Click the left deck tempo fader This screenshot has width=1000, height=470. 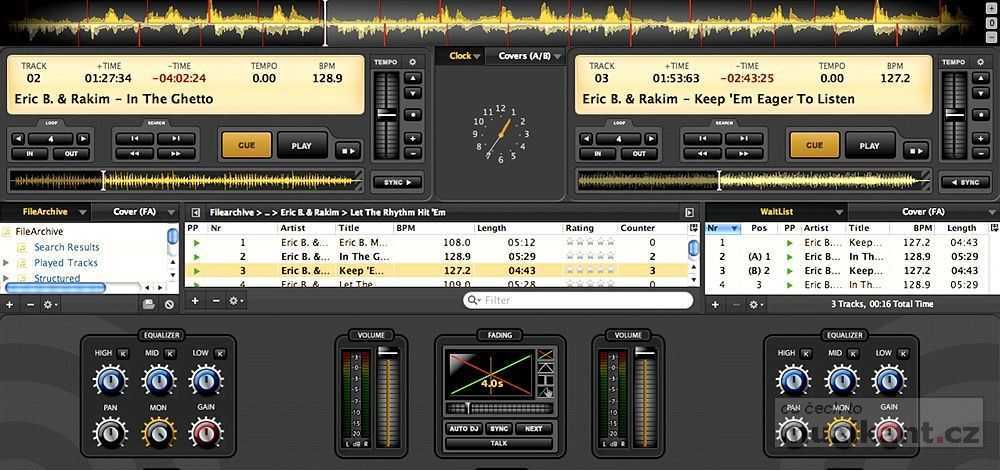coord(386,115)
